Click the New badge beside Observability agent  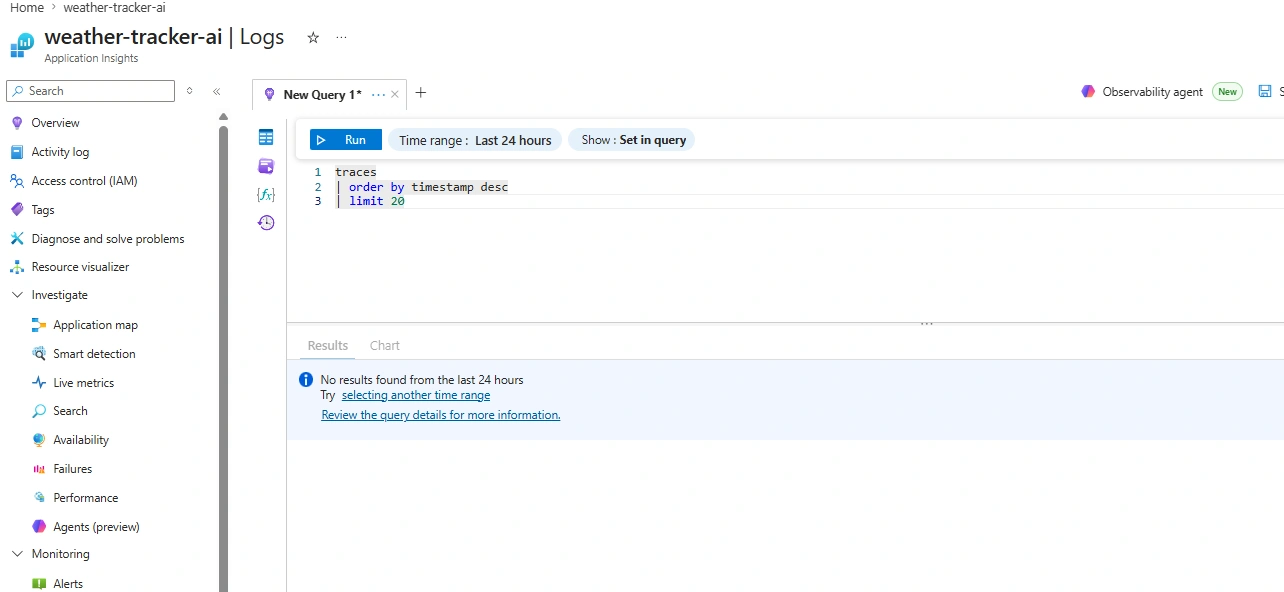1227,91
